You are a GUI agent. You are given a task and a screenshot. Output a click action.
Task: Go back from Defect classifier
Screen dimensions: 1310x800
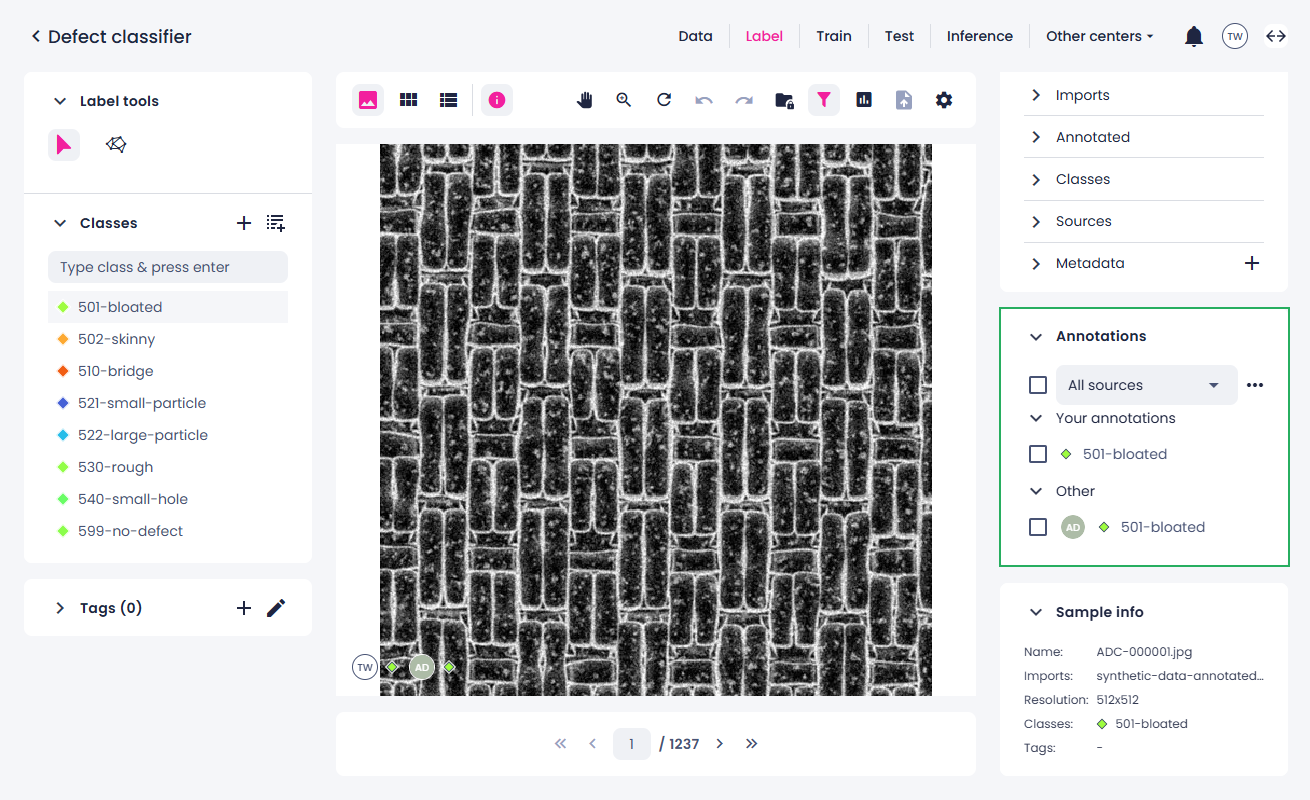click(36, 36)
